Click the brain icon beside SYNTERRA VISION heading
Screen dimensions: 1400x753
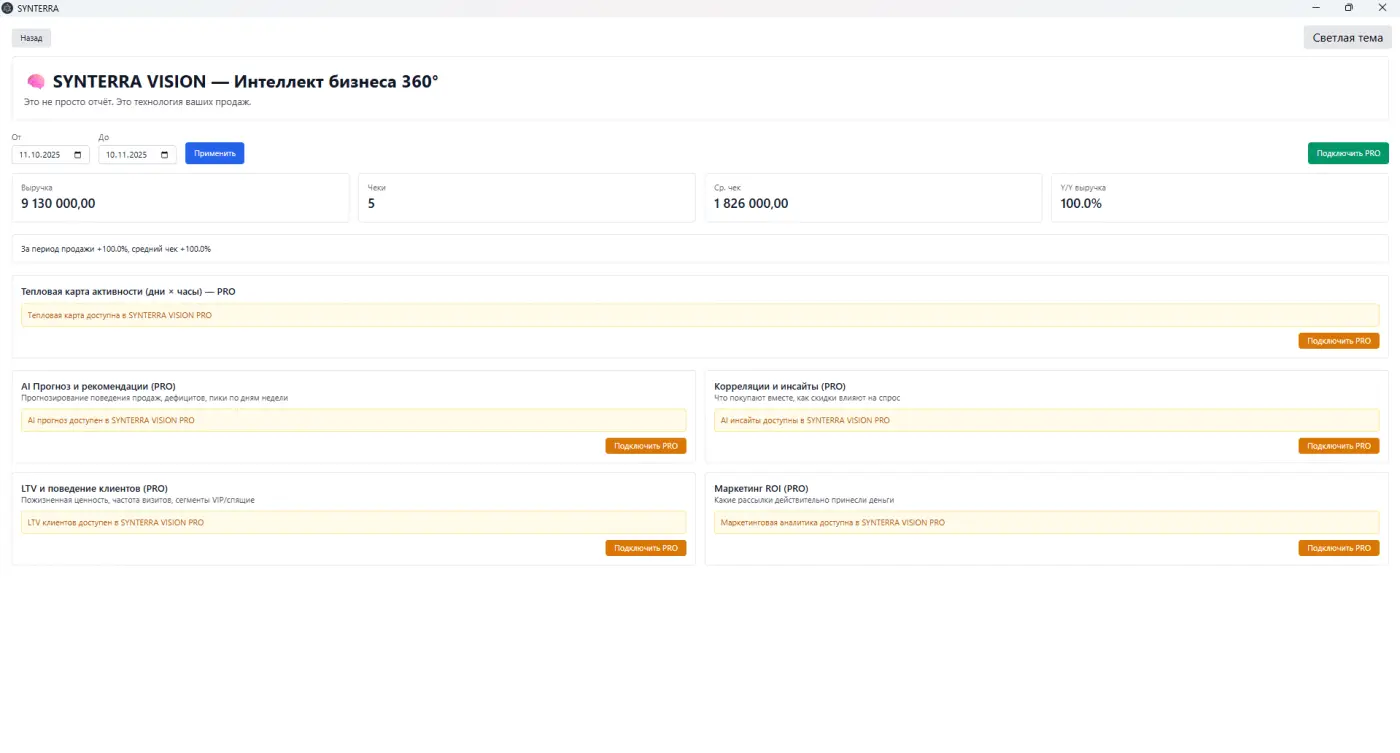pyautogui.click(x=36, y=82)
